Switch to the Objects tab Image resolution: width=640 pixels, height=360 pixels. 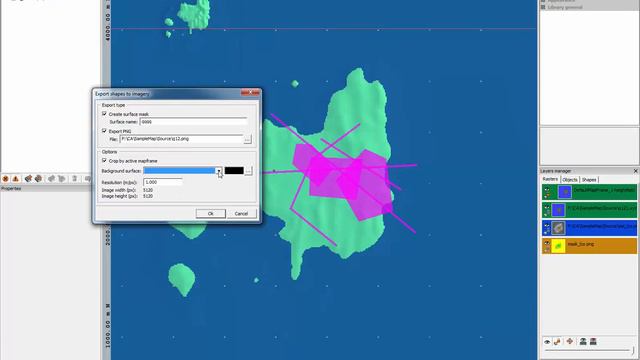(570, 180)
